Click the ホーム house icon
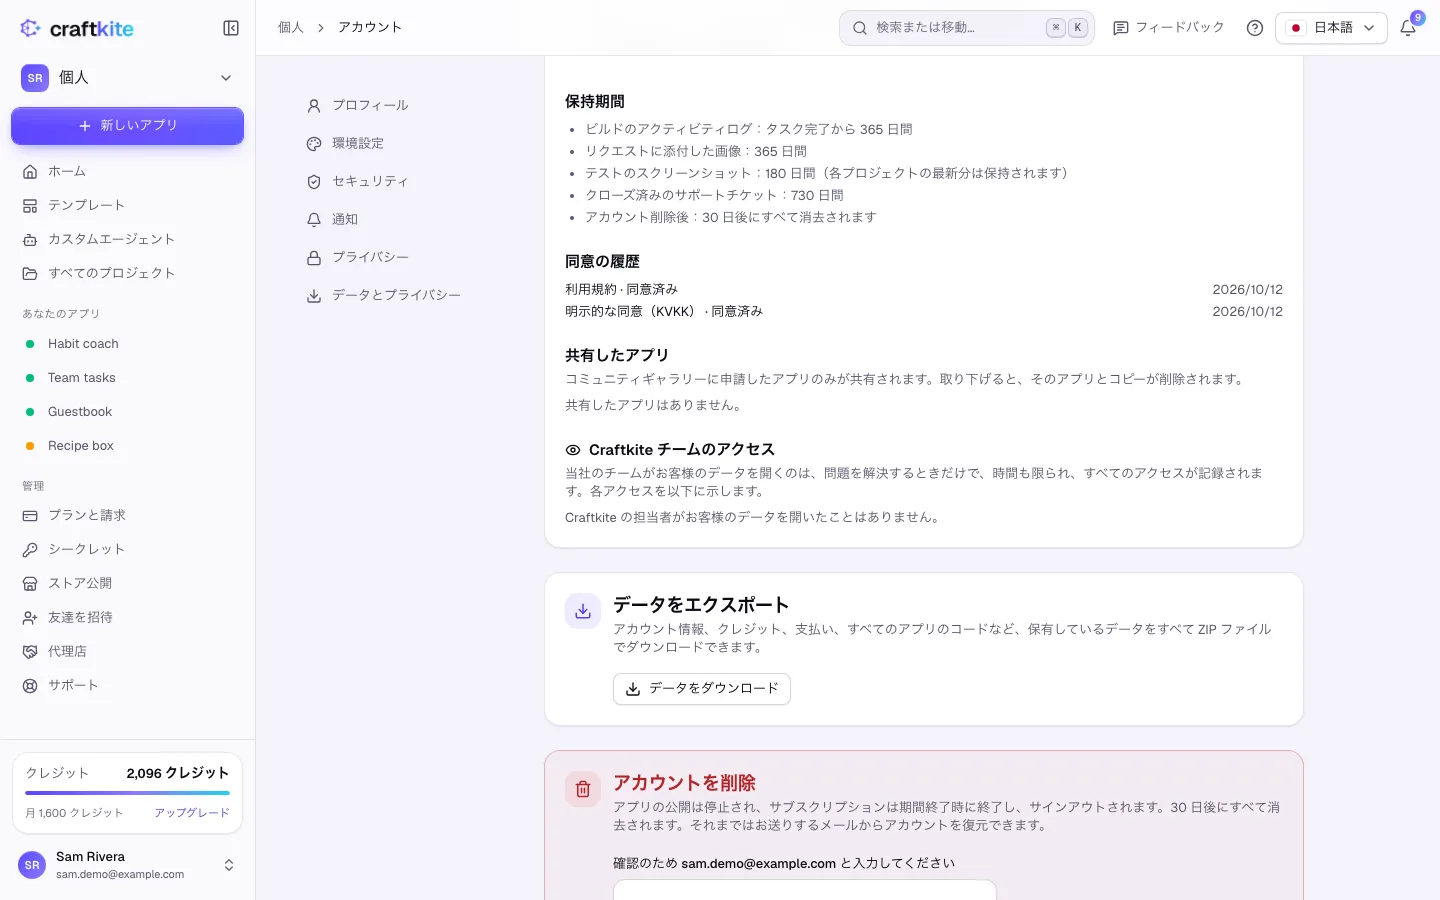 (30, 171)
